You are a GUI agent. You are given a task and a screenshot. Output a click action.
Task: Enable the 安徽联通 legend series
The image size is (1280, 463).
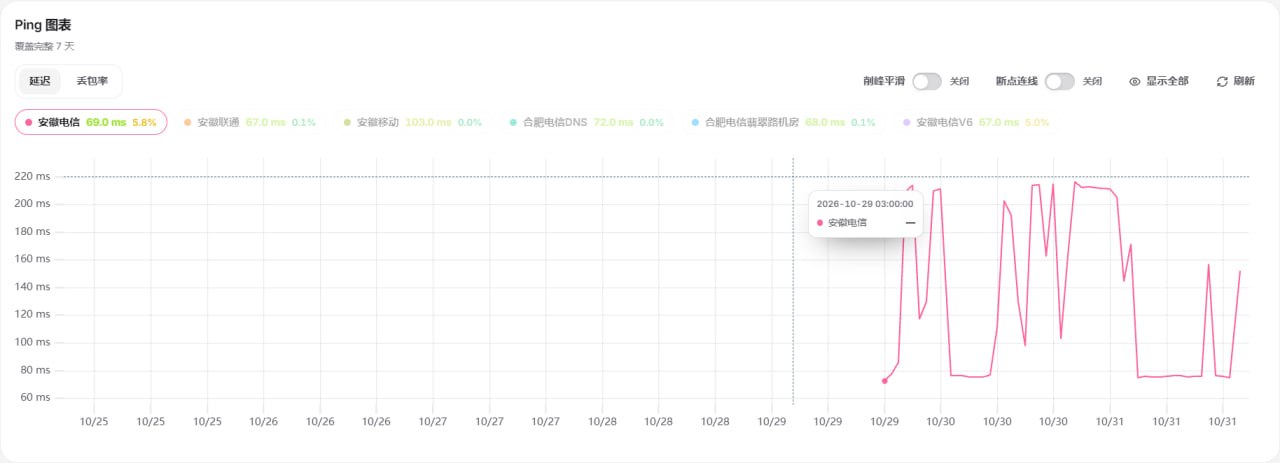249,122
